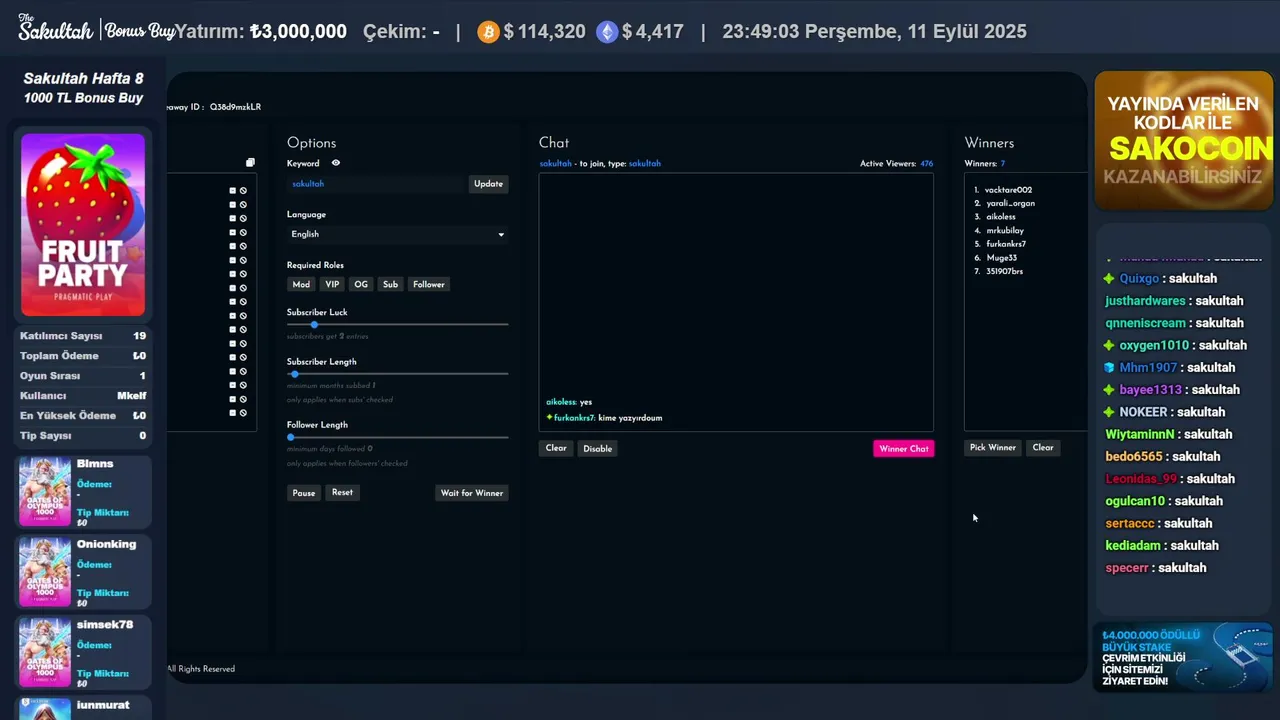Click username Leonidas_99 in stream chat

[x=1141, y=479]
